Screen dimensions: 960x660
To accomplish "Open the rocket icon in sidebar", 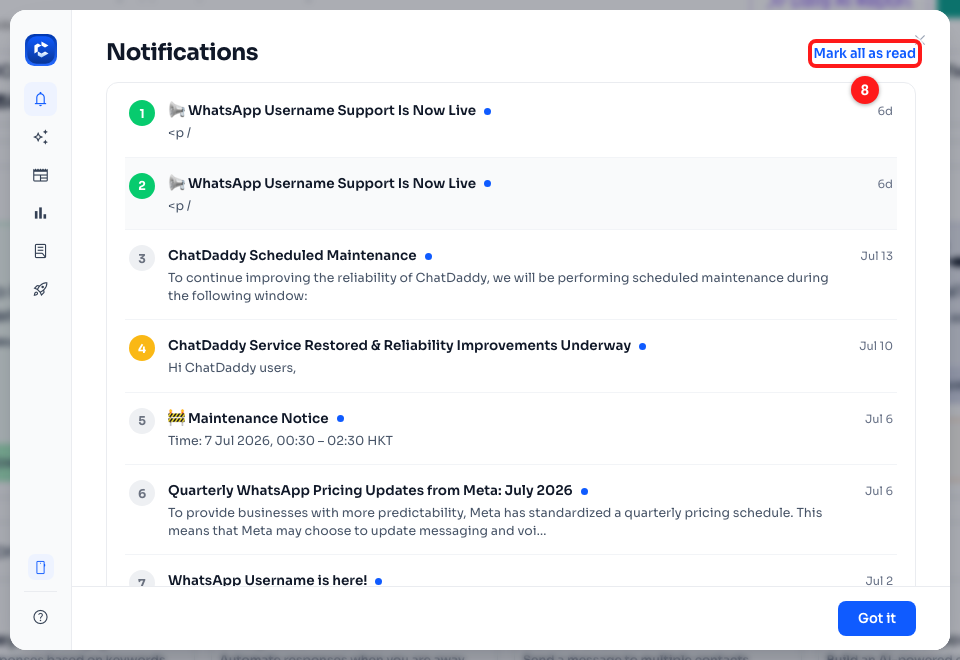I will pyautogui.click(x=40, y=289).
